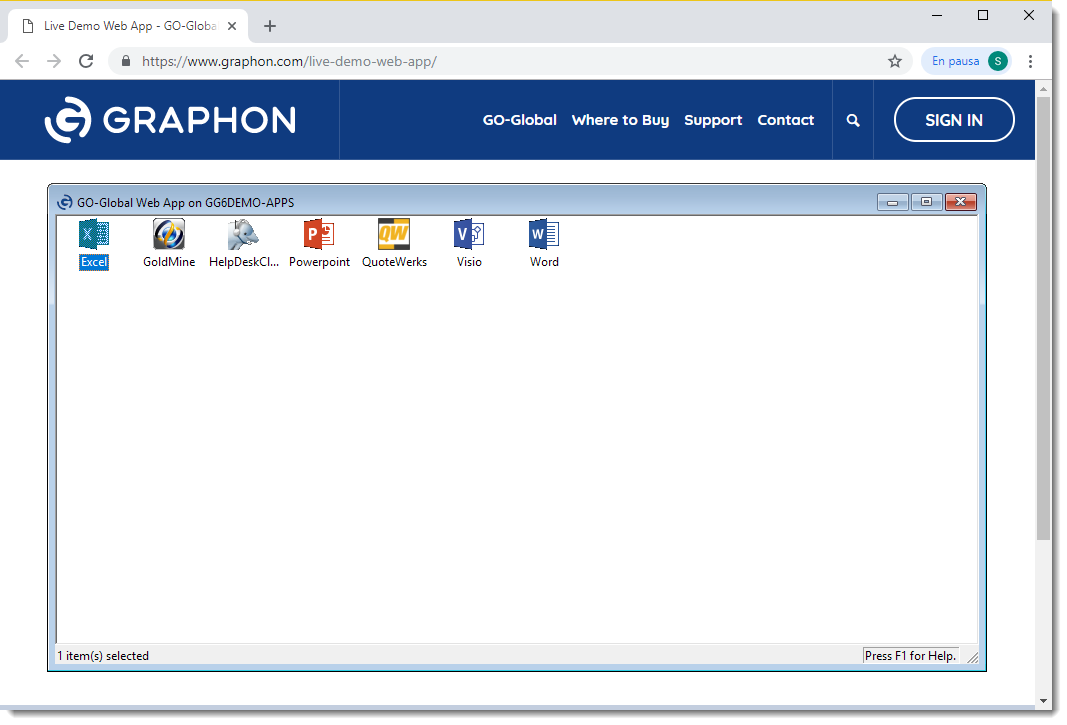Open the site search magnifier icon
The image size is (1067, 725).
click(853, 120)
